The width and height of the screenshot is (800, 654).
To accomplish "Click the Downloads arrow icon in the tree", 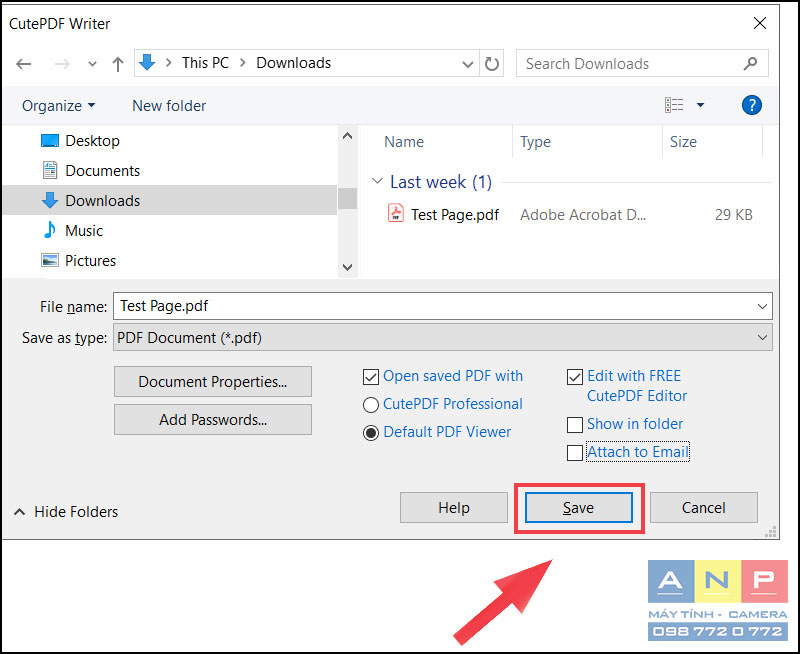I will [49, 200].
